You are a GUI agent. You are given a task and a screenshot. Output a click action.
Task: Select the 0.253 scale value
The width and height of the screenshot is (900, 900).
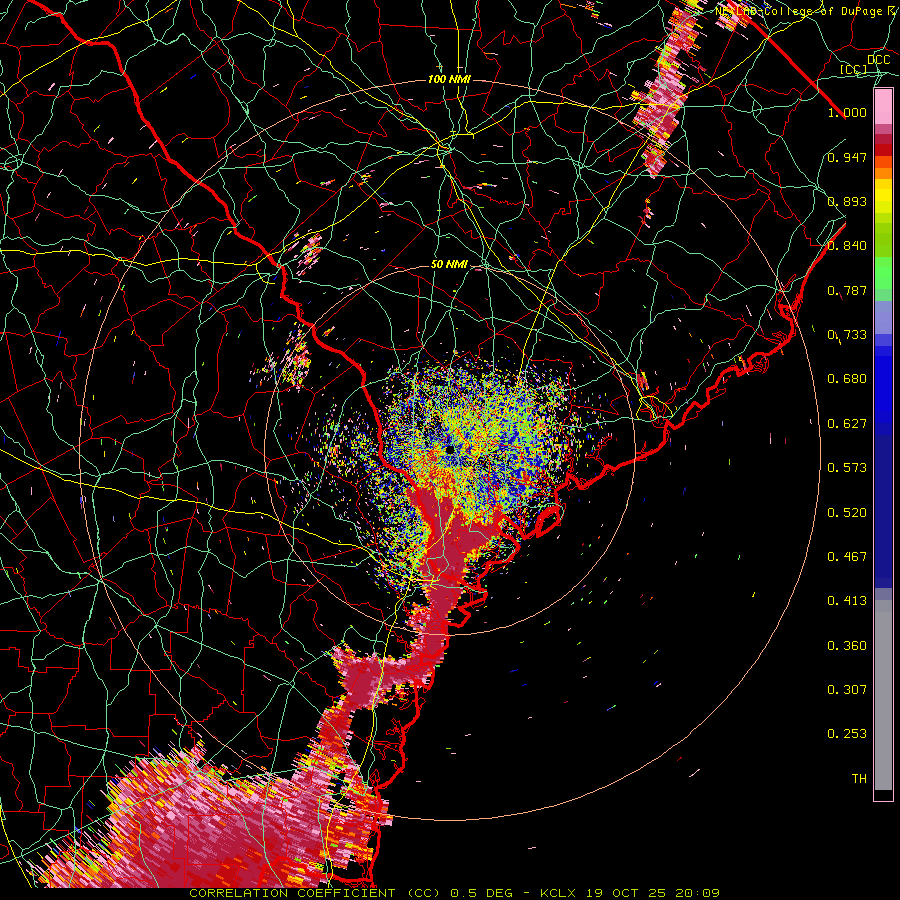[847, 734]
